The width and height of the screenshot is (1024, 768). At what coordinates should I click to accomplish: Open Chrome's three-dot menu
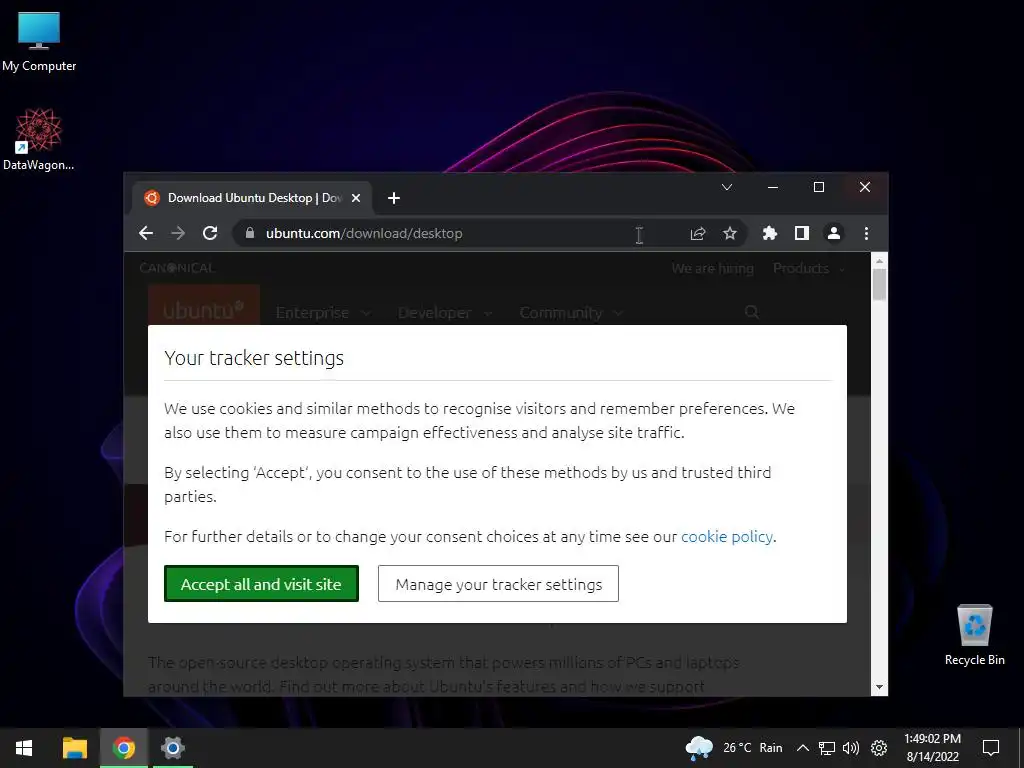click(867, 233)
